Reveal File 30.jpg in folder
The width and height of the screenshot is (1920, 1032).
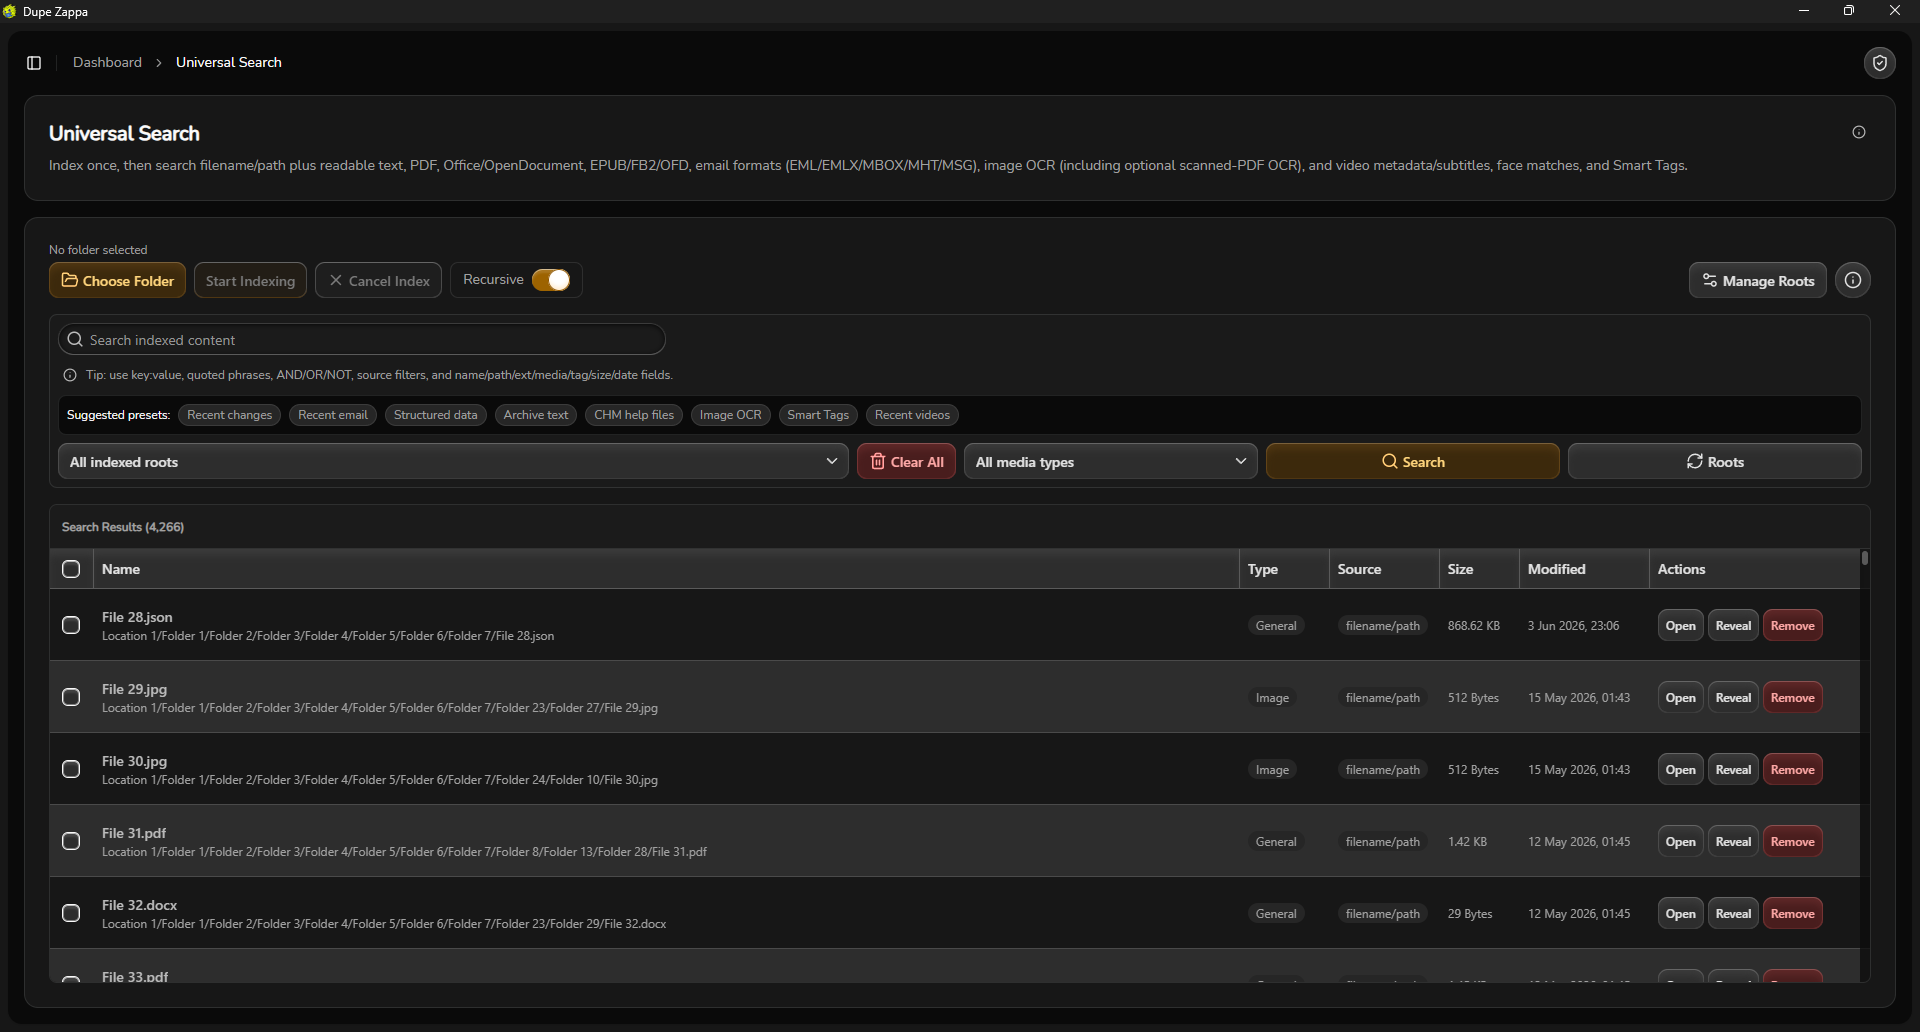[x=1733, y=770]
